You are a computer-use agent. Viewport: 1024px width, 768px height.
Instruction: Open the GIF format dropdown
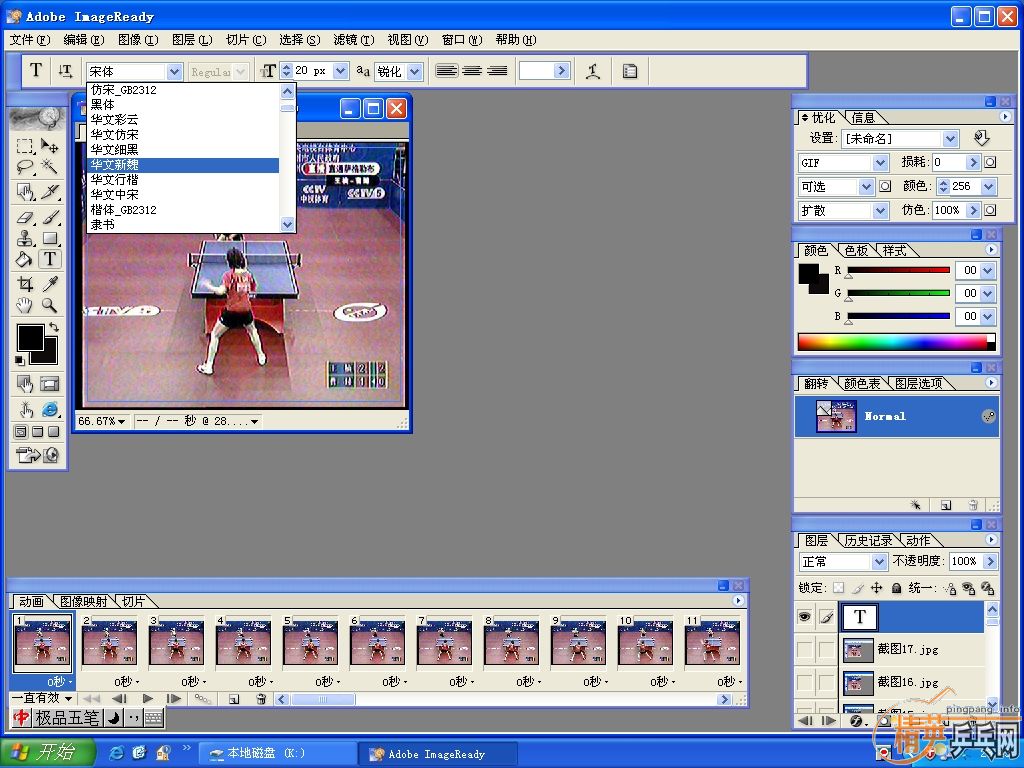881,163
